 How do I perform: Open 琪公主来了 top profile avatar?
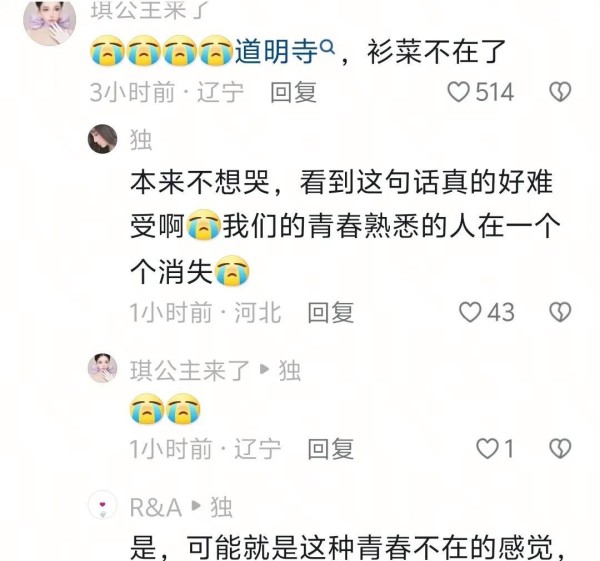[x=50, y=21]
